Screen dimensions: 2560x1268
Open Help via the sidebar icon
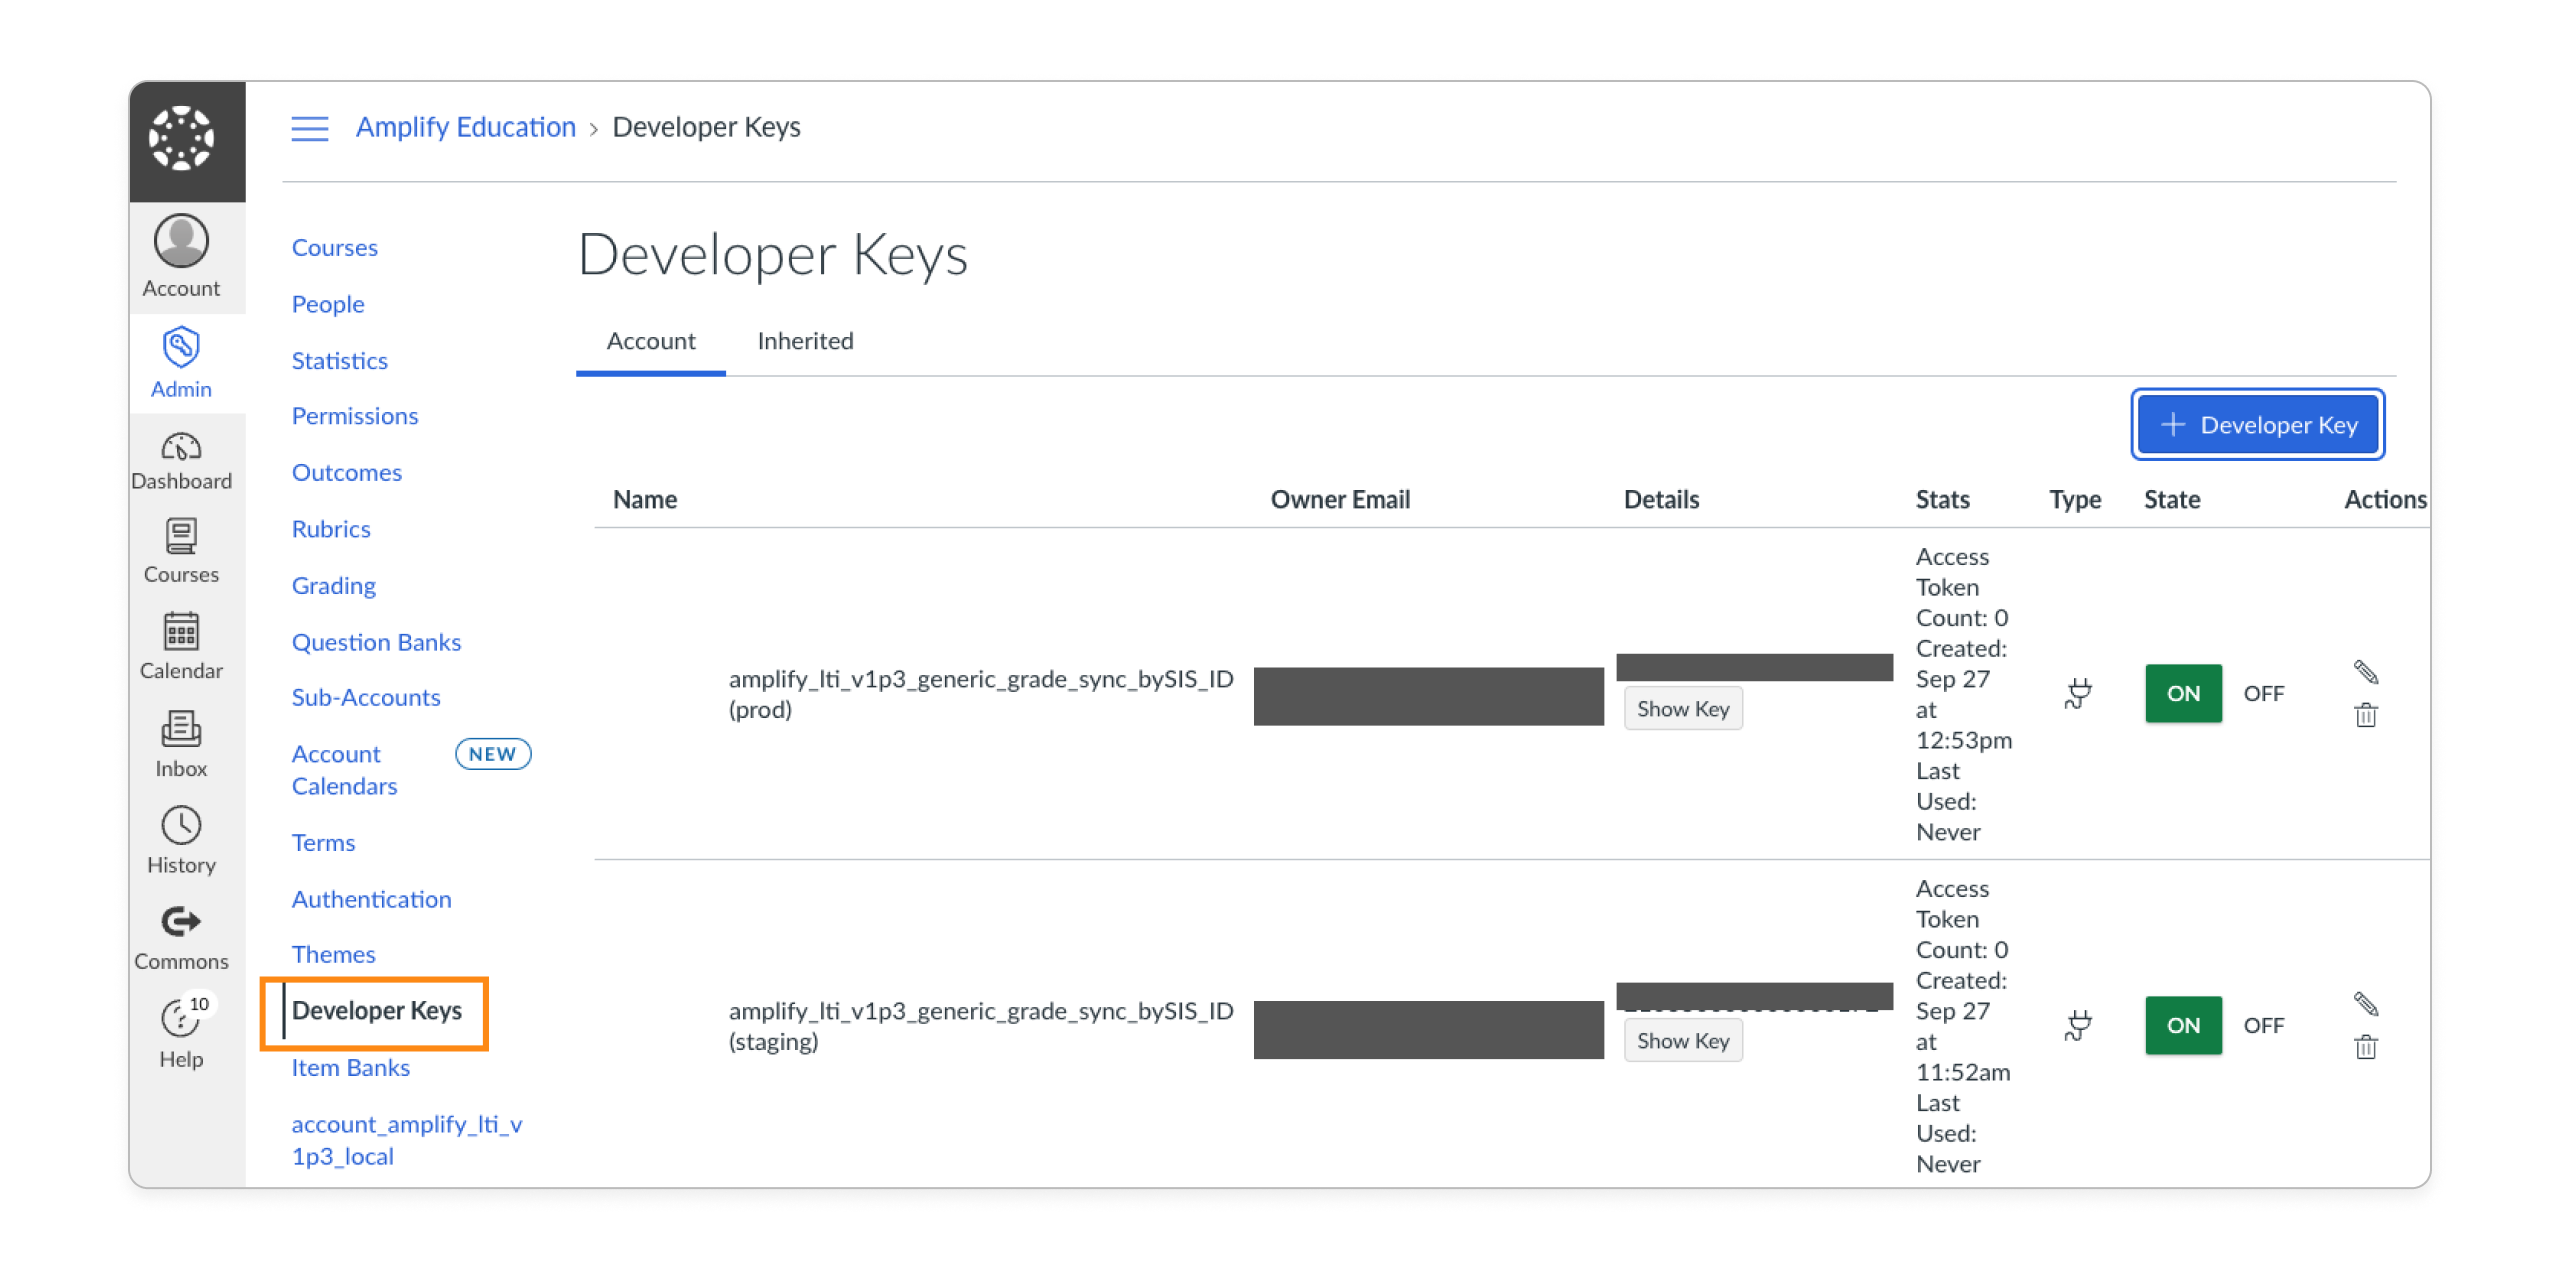click(x=178, y=1018)
